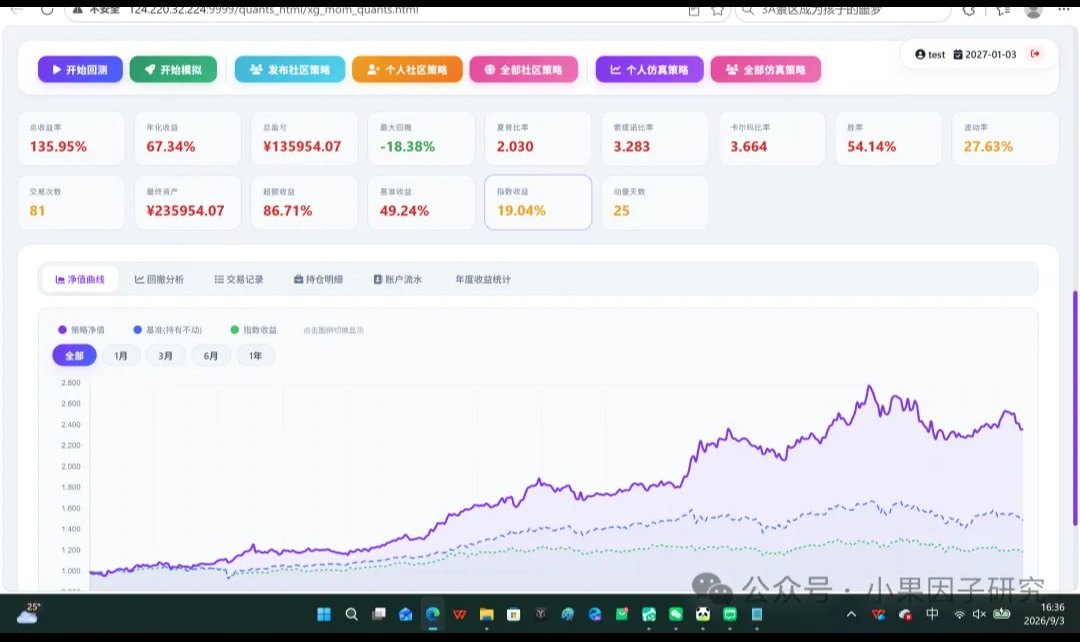Click the 最大回撤 -18.38% value

coord(408,147)
